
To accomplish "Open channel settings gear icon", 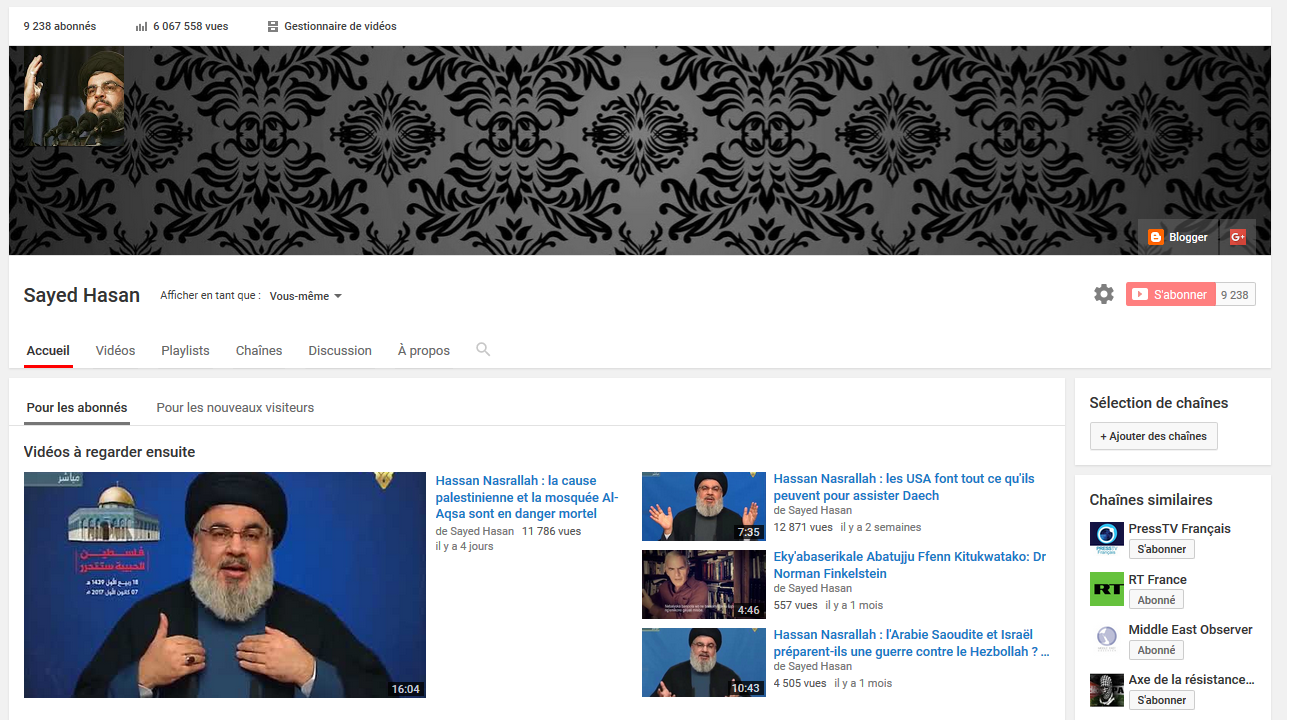I will tap(1103, 294).
